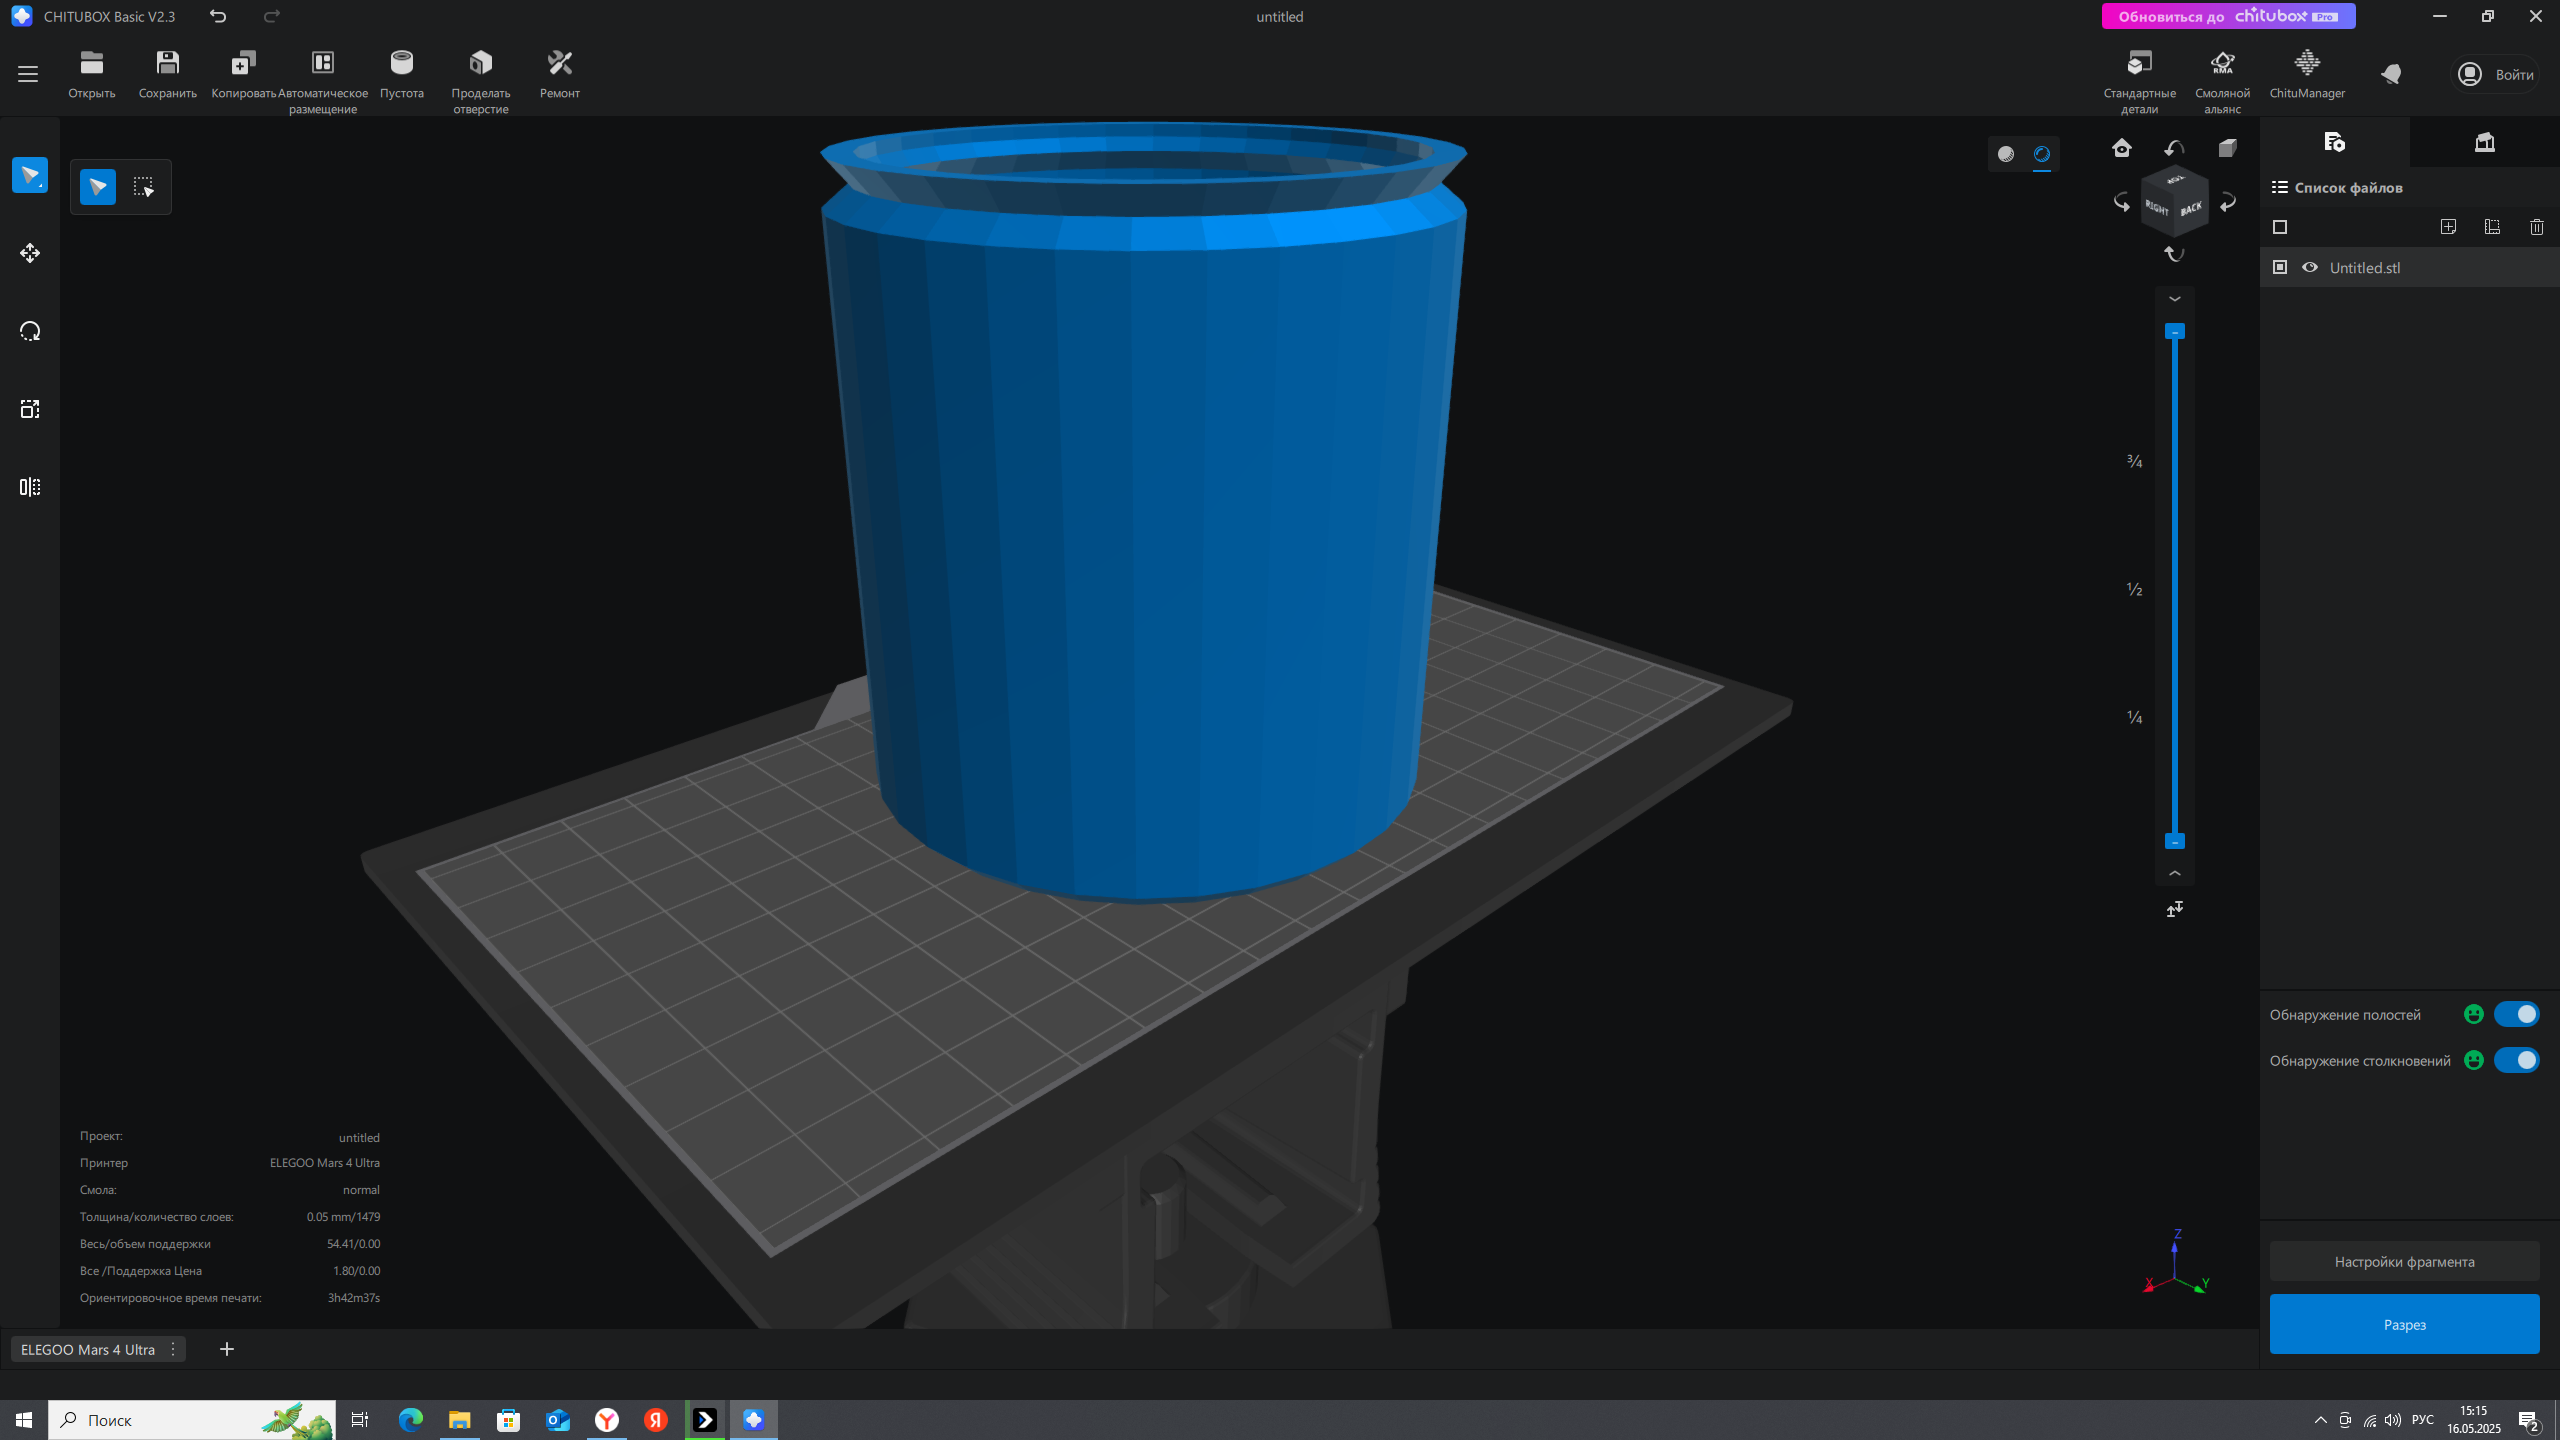Screen dimensions: 2560x1440
Task: Toggle the Обнаружение столкновений switch
Action: tap(2516, 1060)
